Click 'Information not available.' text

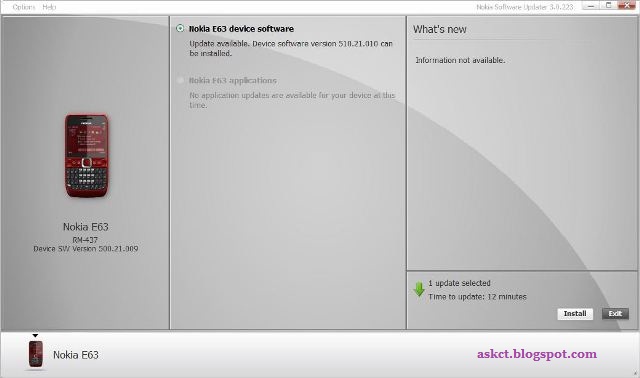click(460, 60)
